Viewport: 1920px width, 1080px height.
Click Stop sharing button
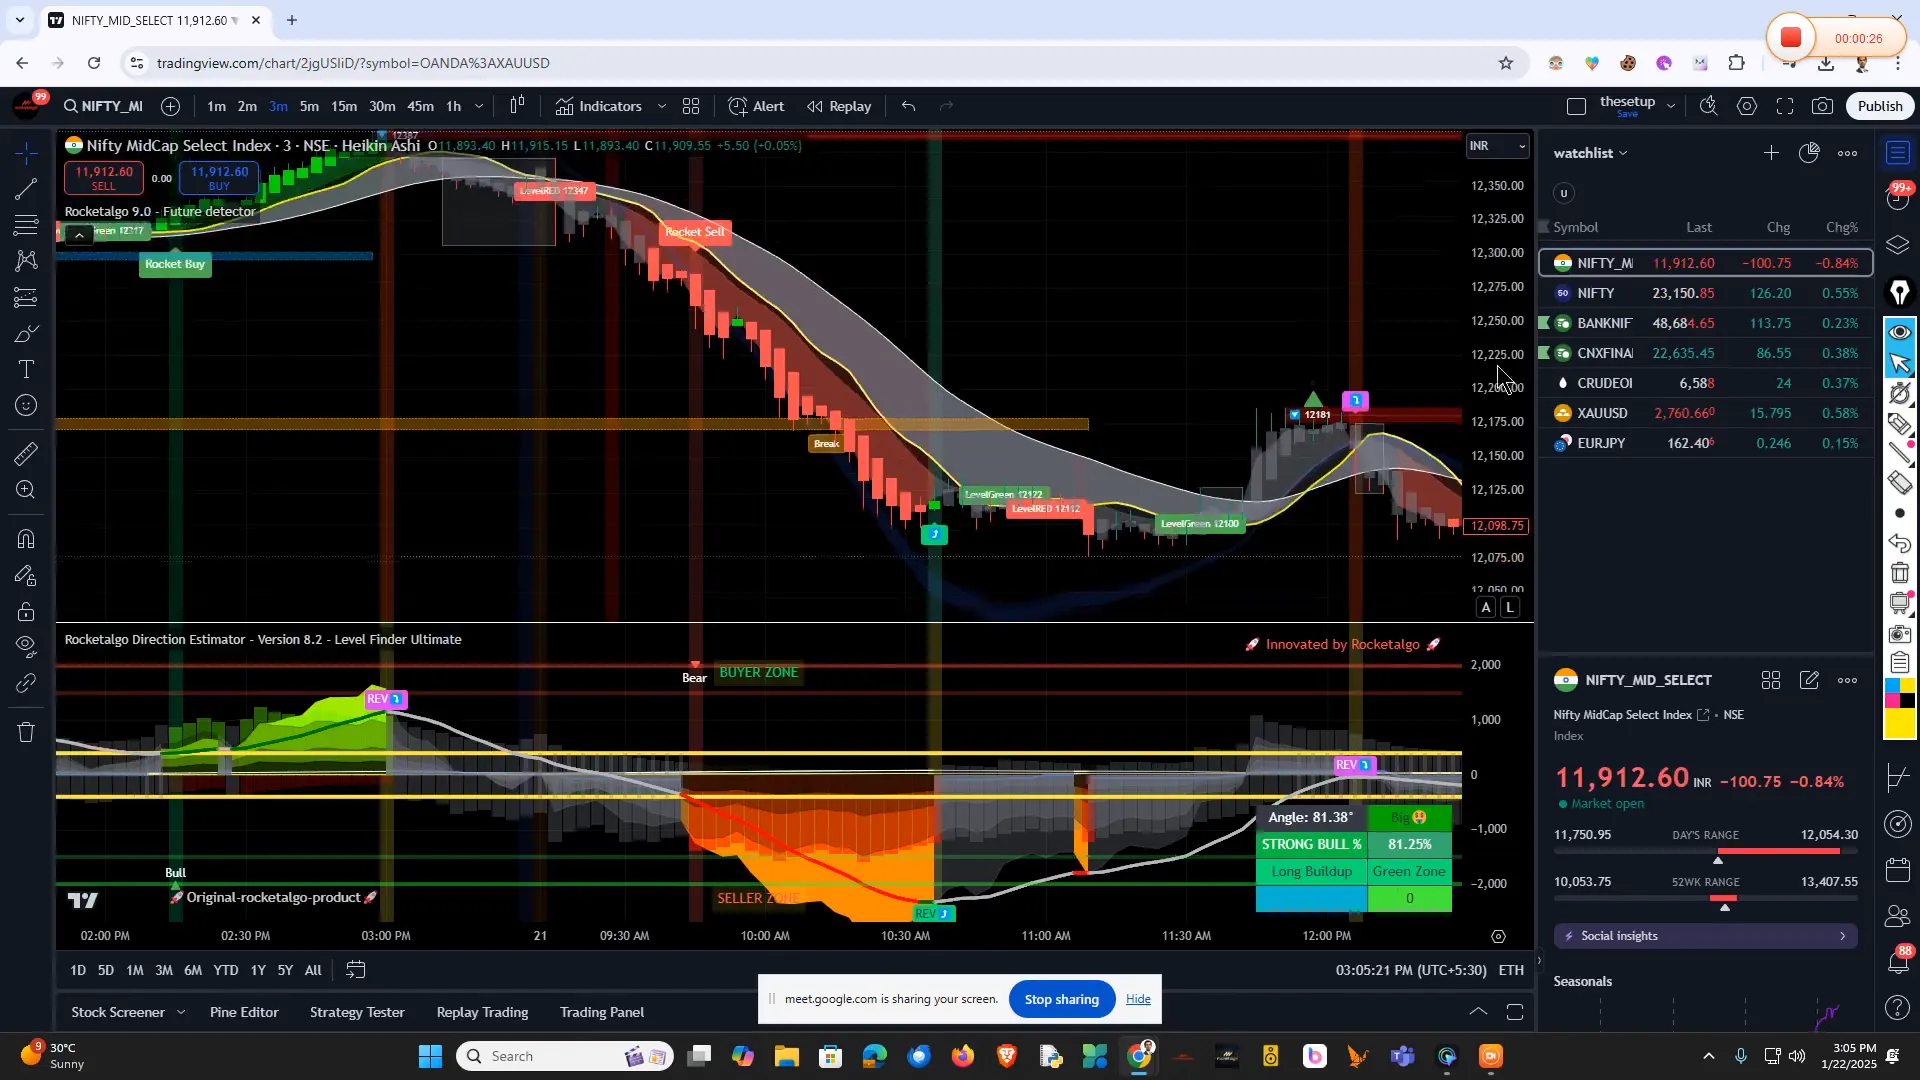[x=1061, y=999]
